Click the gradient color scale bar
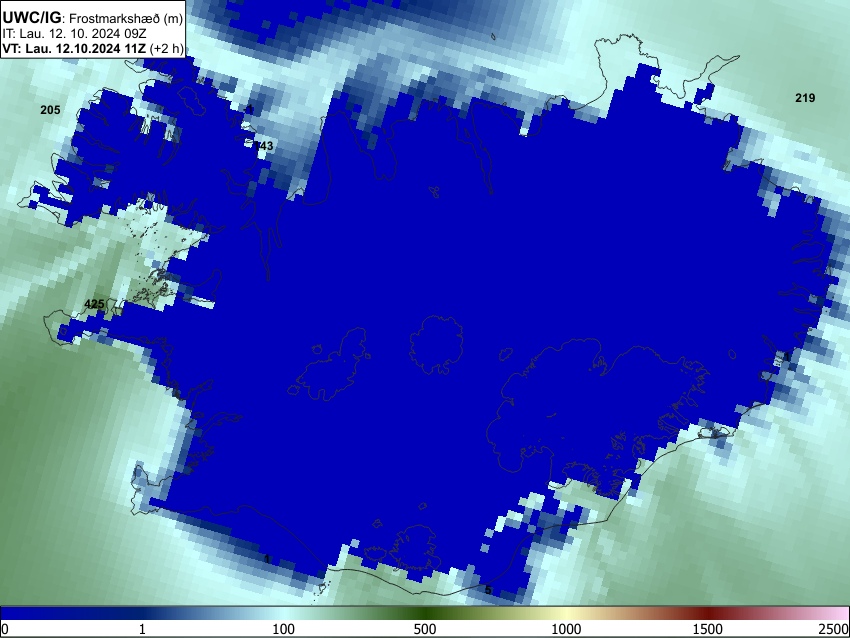 (x=425, y=613)
